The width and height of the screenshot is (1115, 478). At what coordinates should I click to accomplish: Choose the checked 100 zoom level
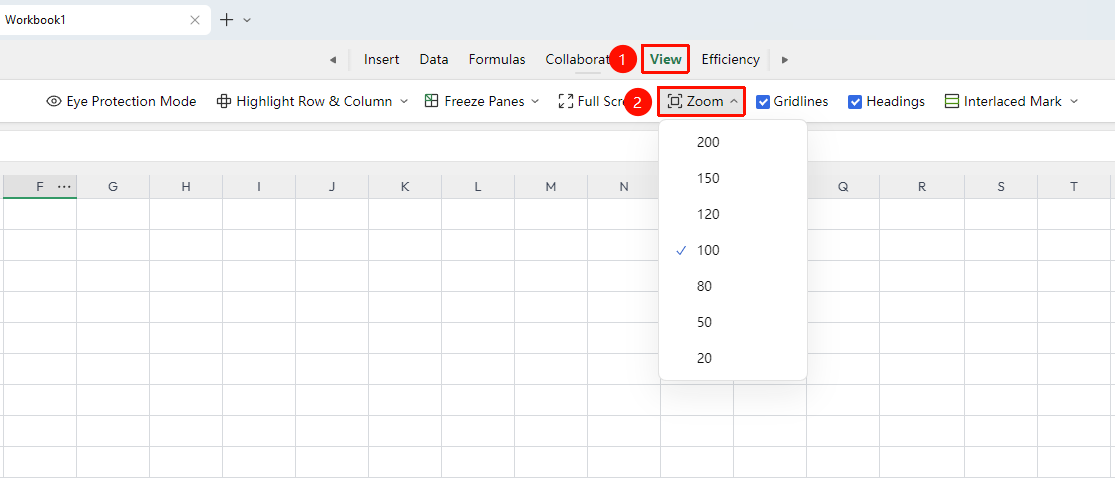(733, 250)
